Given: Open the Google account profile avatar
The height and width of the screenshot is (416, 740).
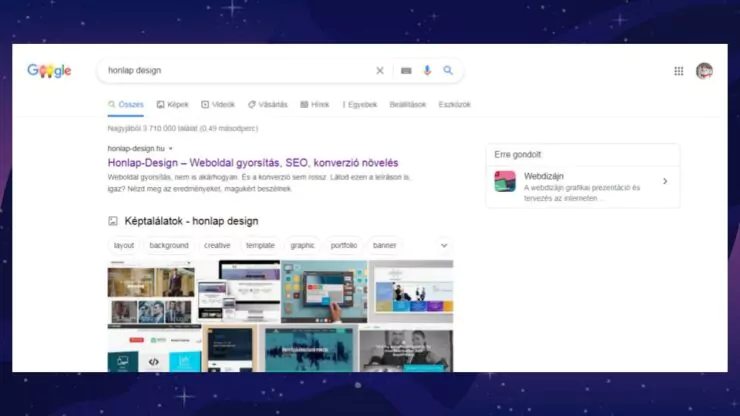Looking at the screenshot, I should pyautogui.click(x=704, y=71).
